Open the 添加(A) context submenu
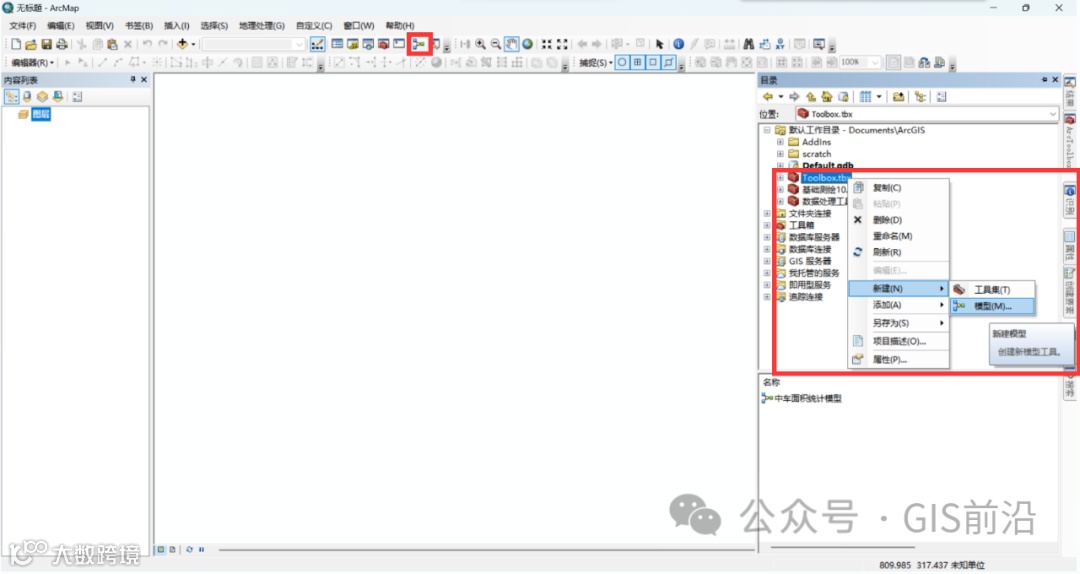The width and height of the screenshot is (1080, 574). (898, 305)
